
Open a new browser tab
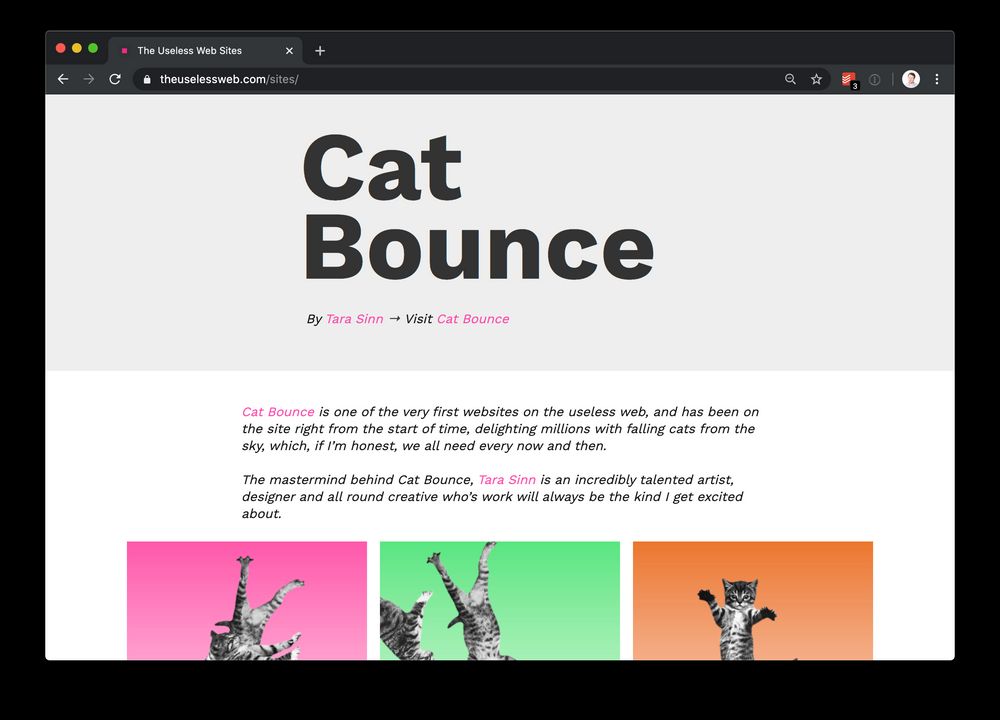[320, 50]
